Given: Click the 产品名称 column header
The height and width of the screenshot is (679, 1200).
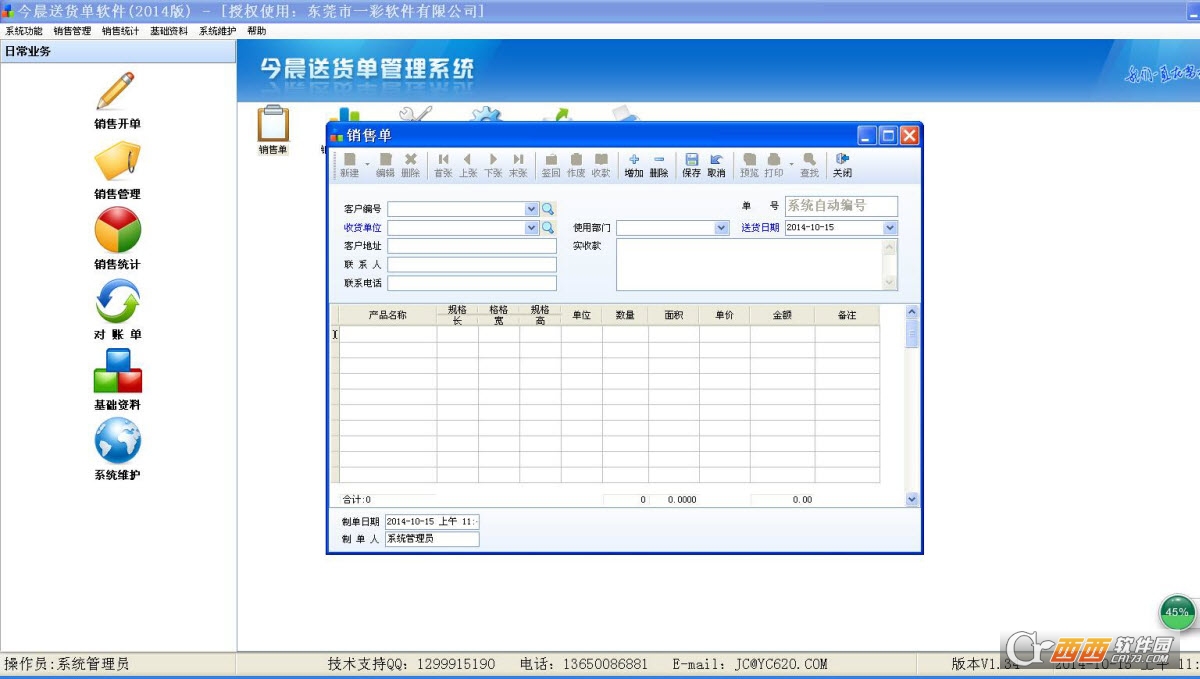Looking at the screenshot, I should 387,315.
